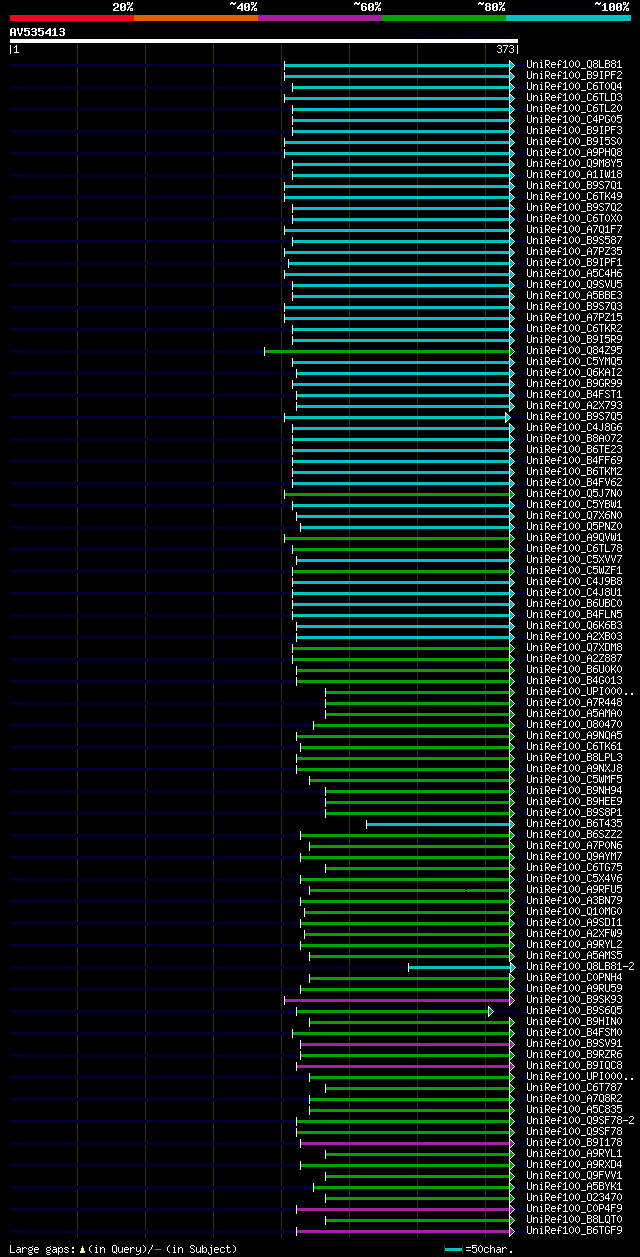Screen dimensions: 640x1257
Task: Select the UniRef100_A2X793 entry
Action: point(574,406)
